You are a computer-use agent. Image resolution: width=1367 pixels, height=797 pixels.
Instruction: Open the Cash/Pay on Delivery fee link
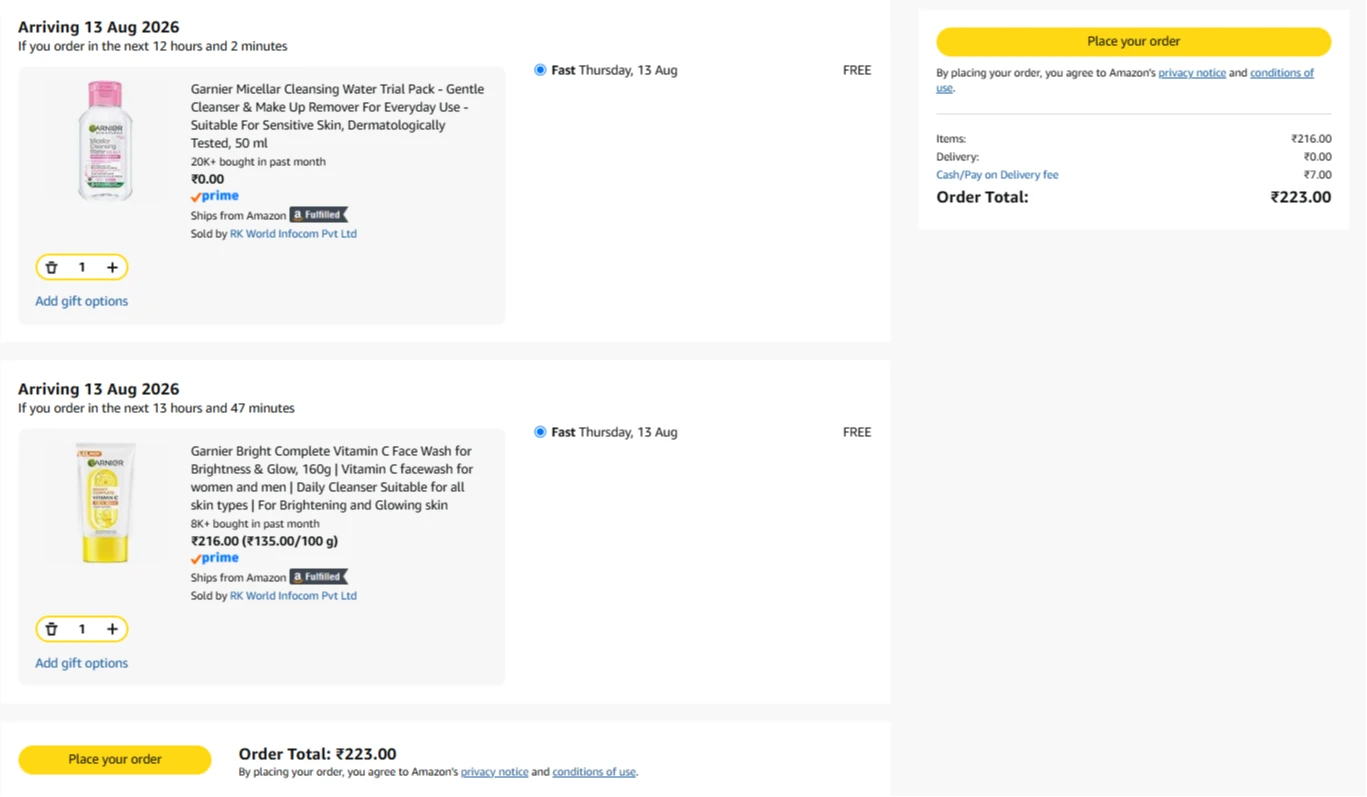point(997,175)
